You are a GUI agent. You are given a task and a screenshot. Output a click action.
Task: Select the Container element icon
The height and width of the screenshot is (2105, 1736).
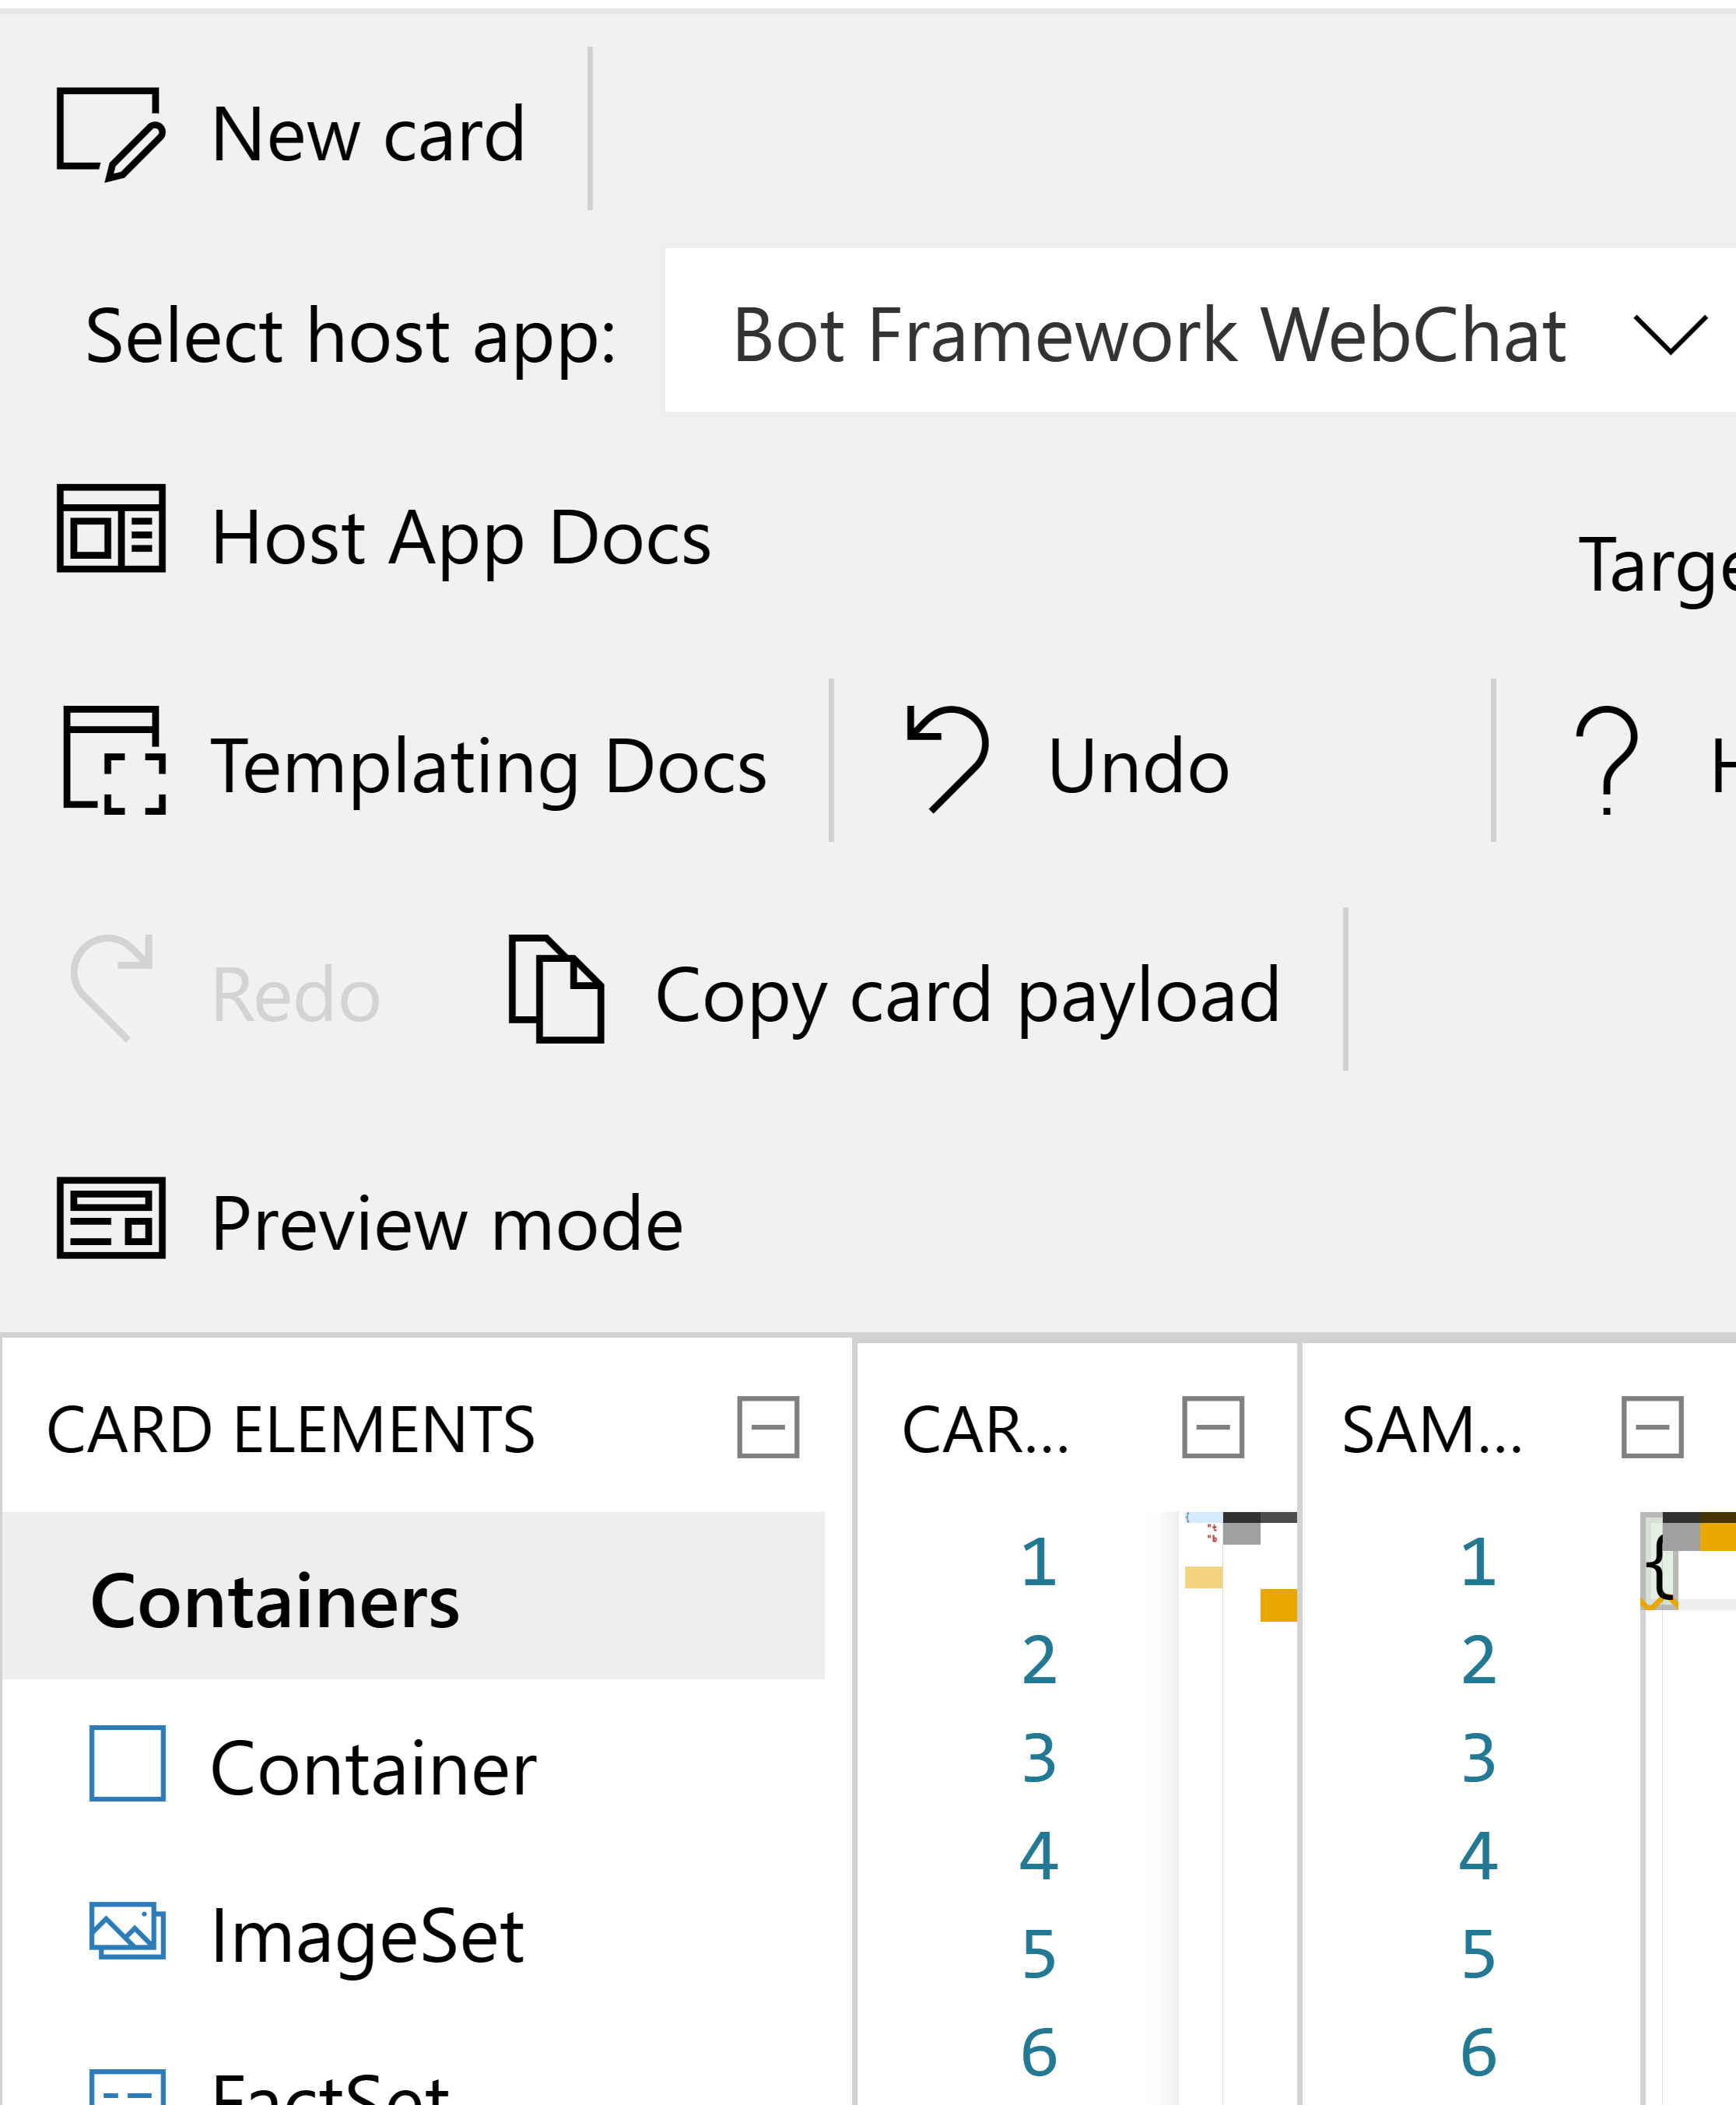click(x=127, y=1763)
